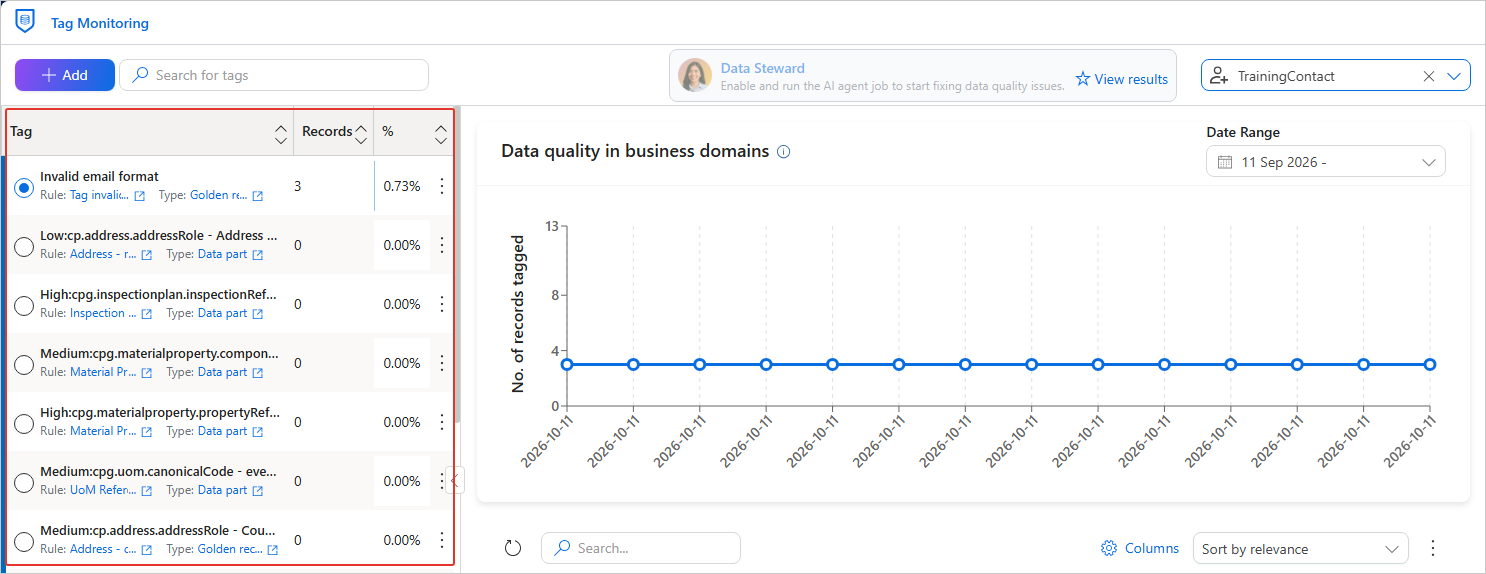Click the Data Steward avatar image

[x=695, y=76]
